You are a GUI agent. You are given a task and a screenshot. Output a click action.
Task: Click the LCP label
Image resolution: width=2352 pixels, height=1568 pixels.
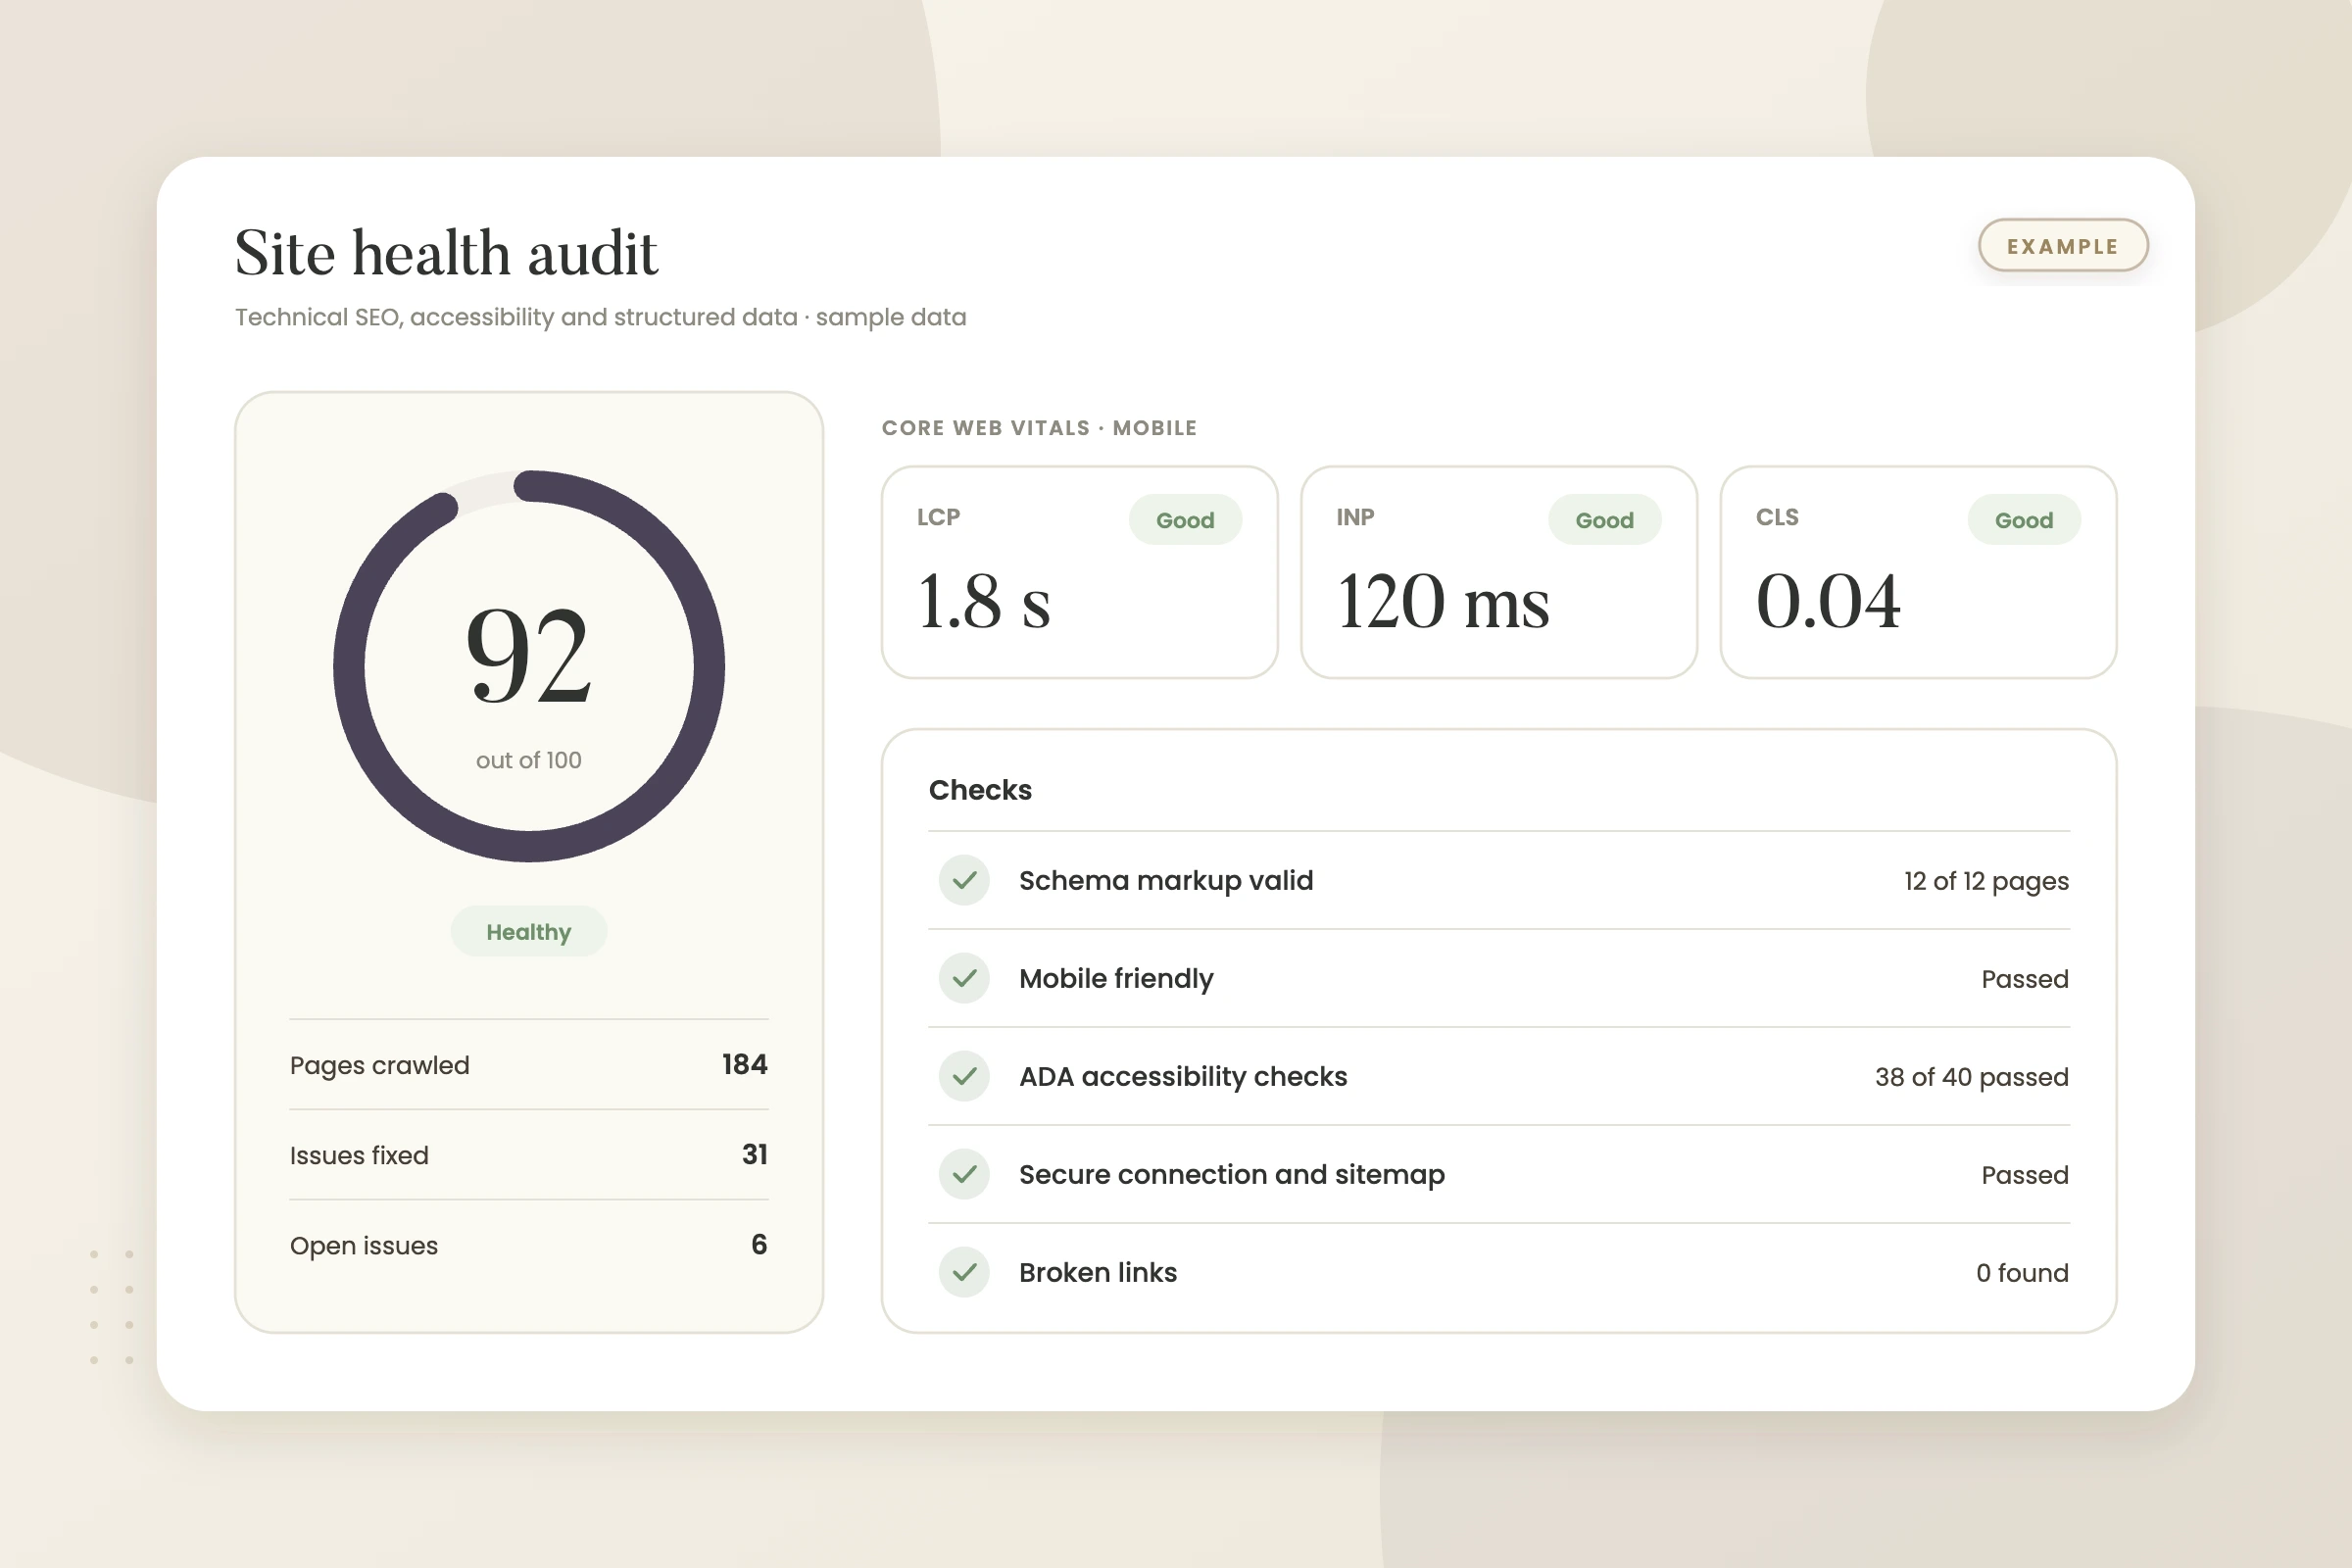(938, 517)
